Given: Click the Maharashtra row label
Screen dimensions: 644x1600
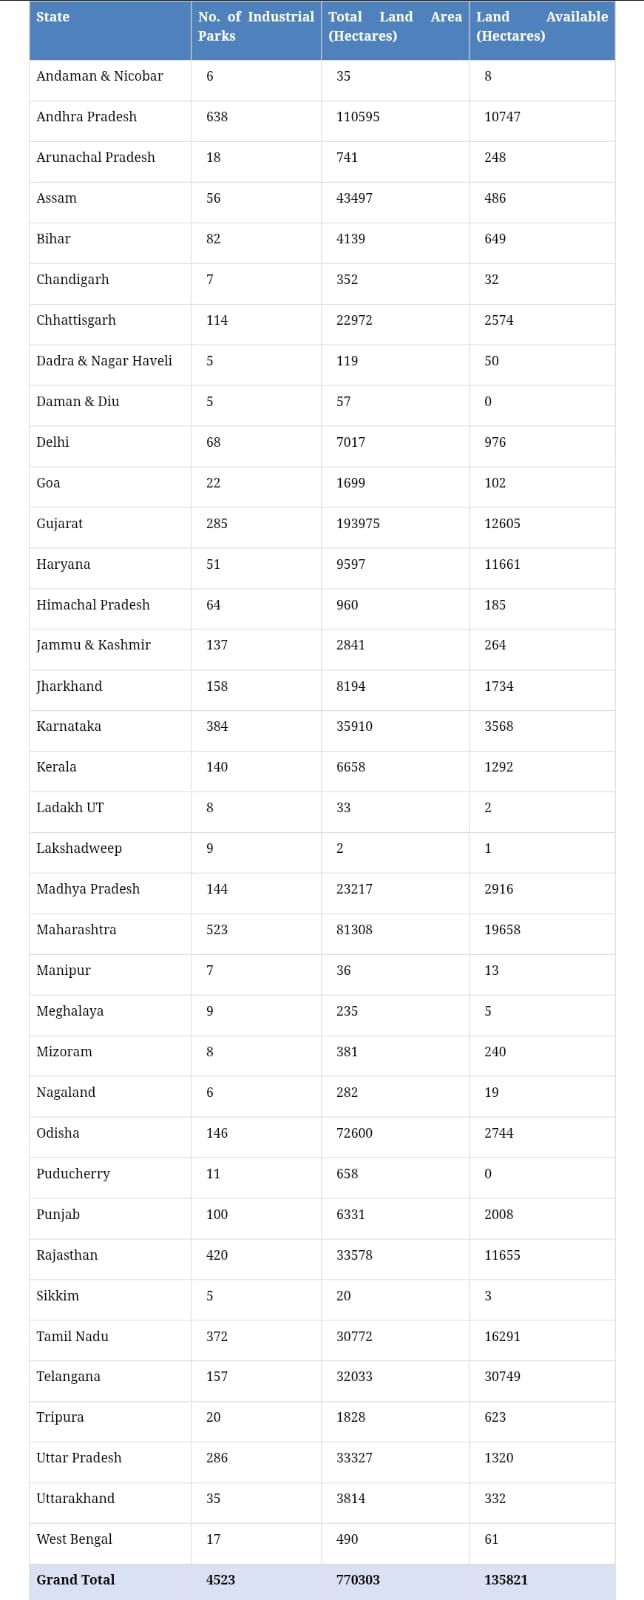Looking at the screenshot, I should [x=76, y=930].
